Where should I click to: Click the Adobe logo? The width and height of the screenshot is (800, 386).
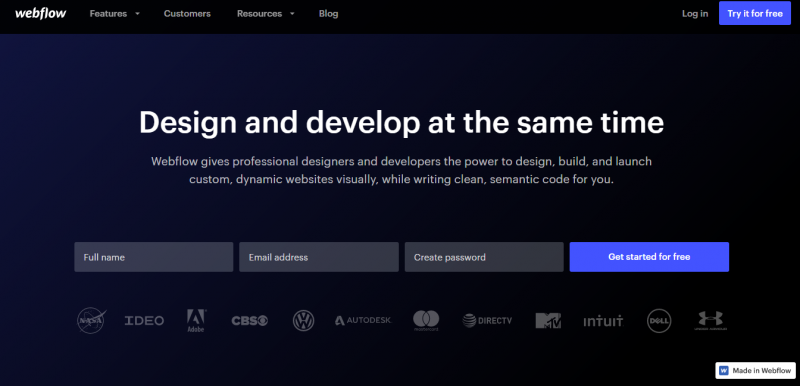(196, 321)
